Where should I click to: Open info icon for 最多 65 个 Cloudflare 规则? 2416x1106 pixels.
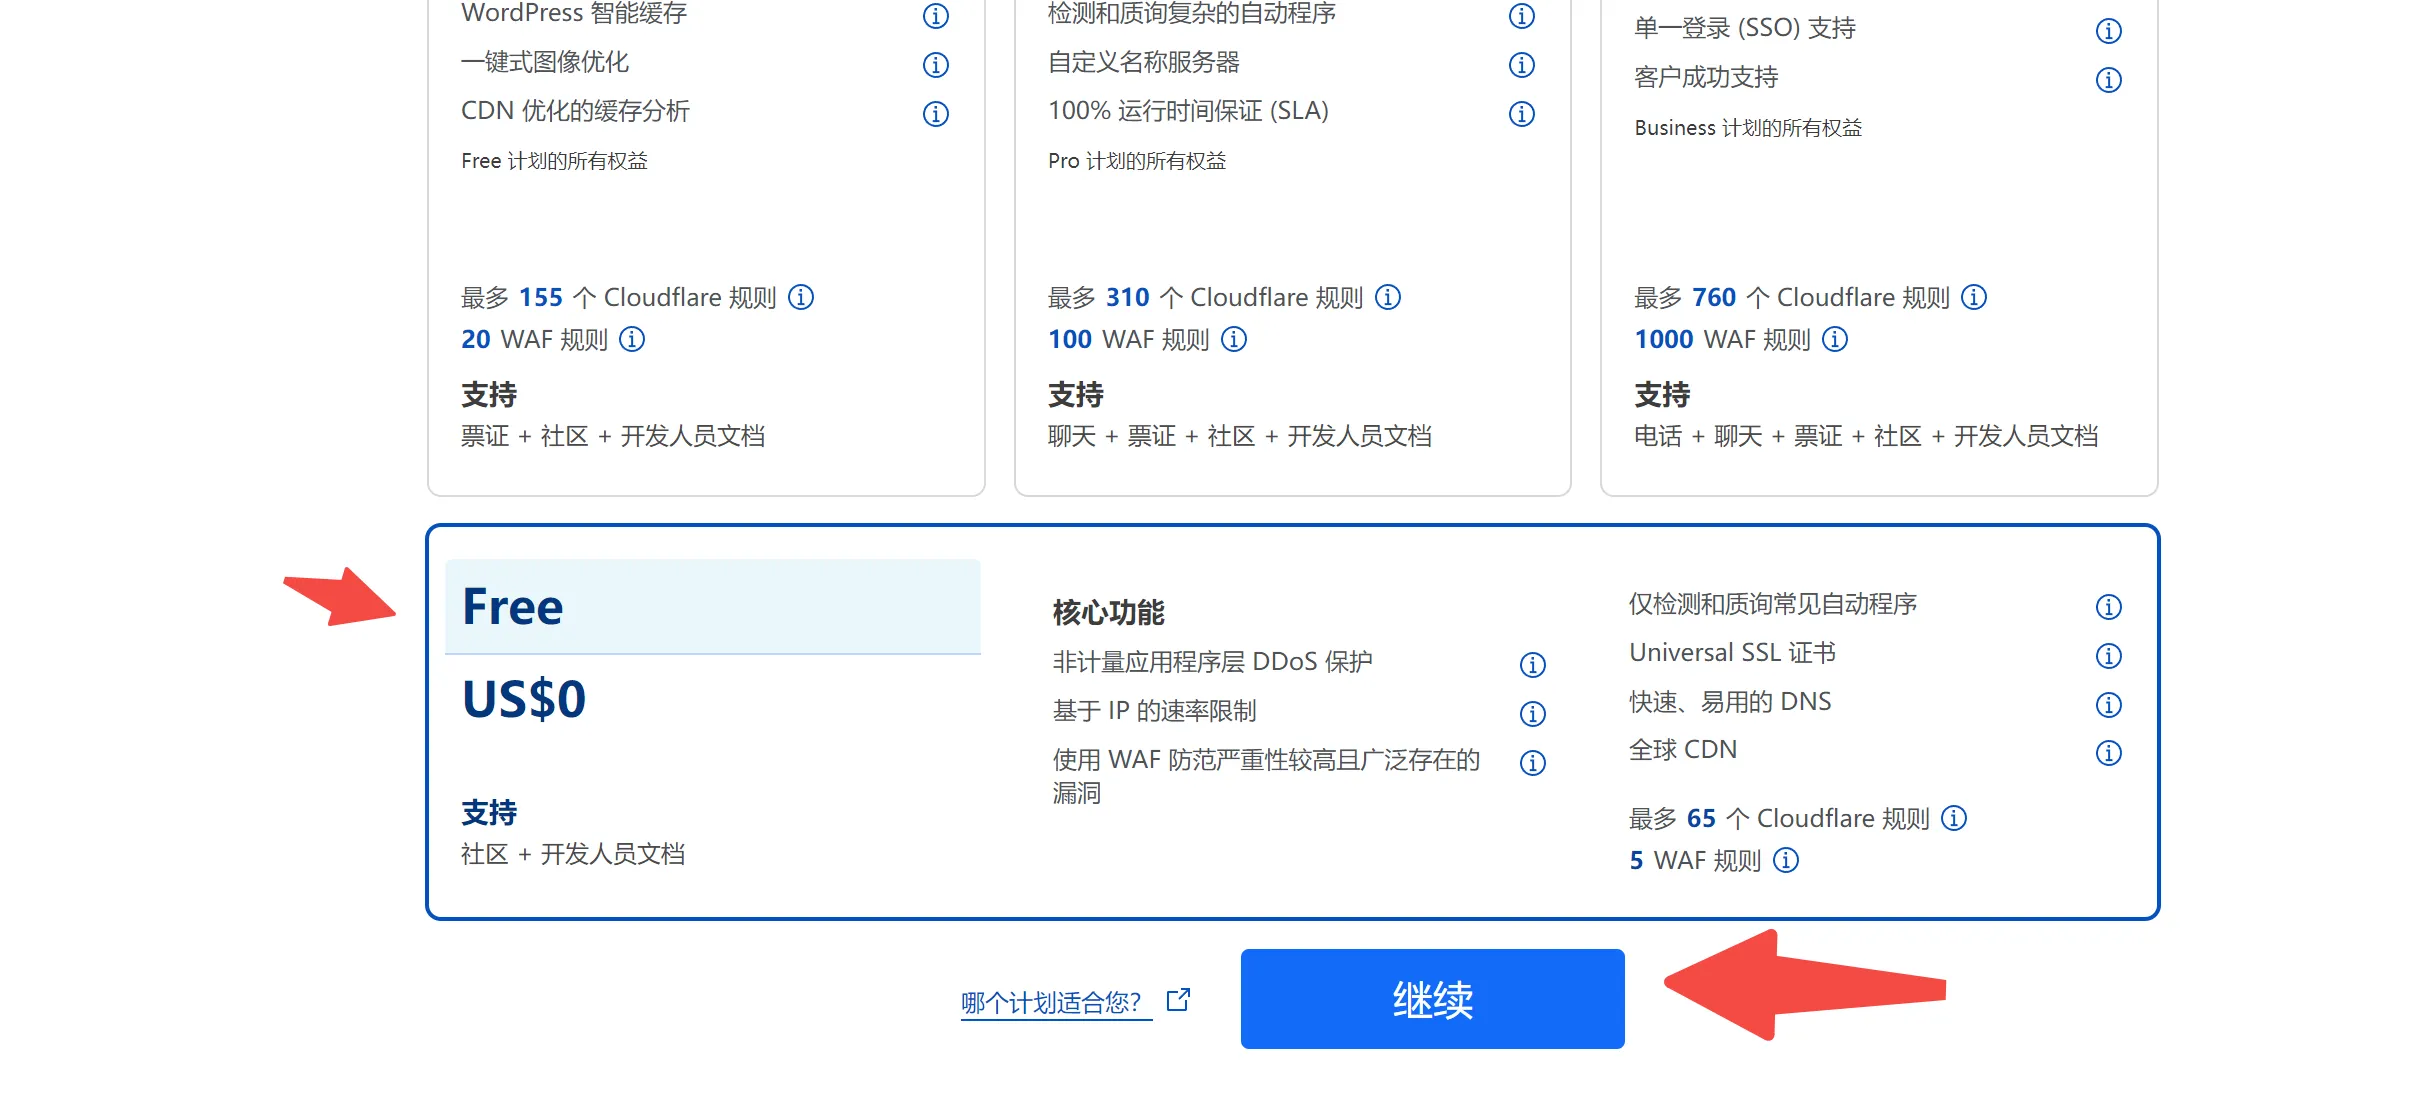click(x=1954, y=818)
